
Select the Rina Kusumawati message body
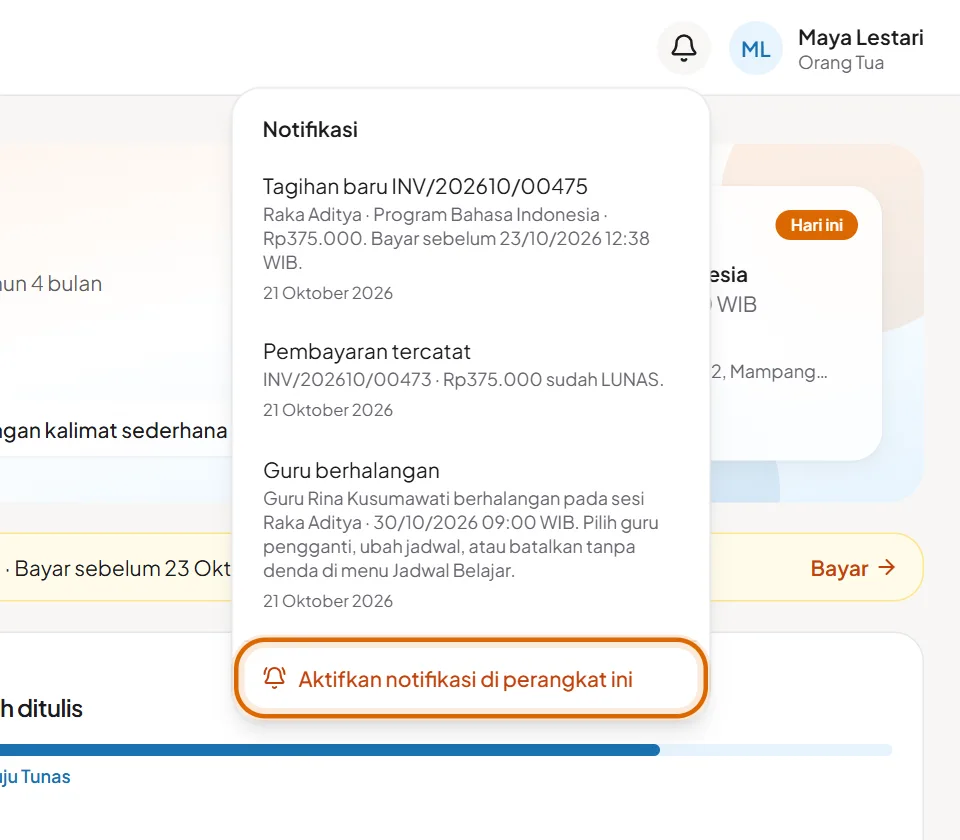coord(461,534)
